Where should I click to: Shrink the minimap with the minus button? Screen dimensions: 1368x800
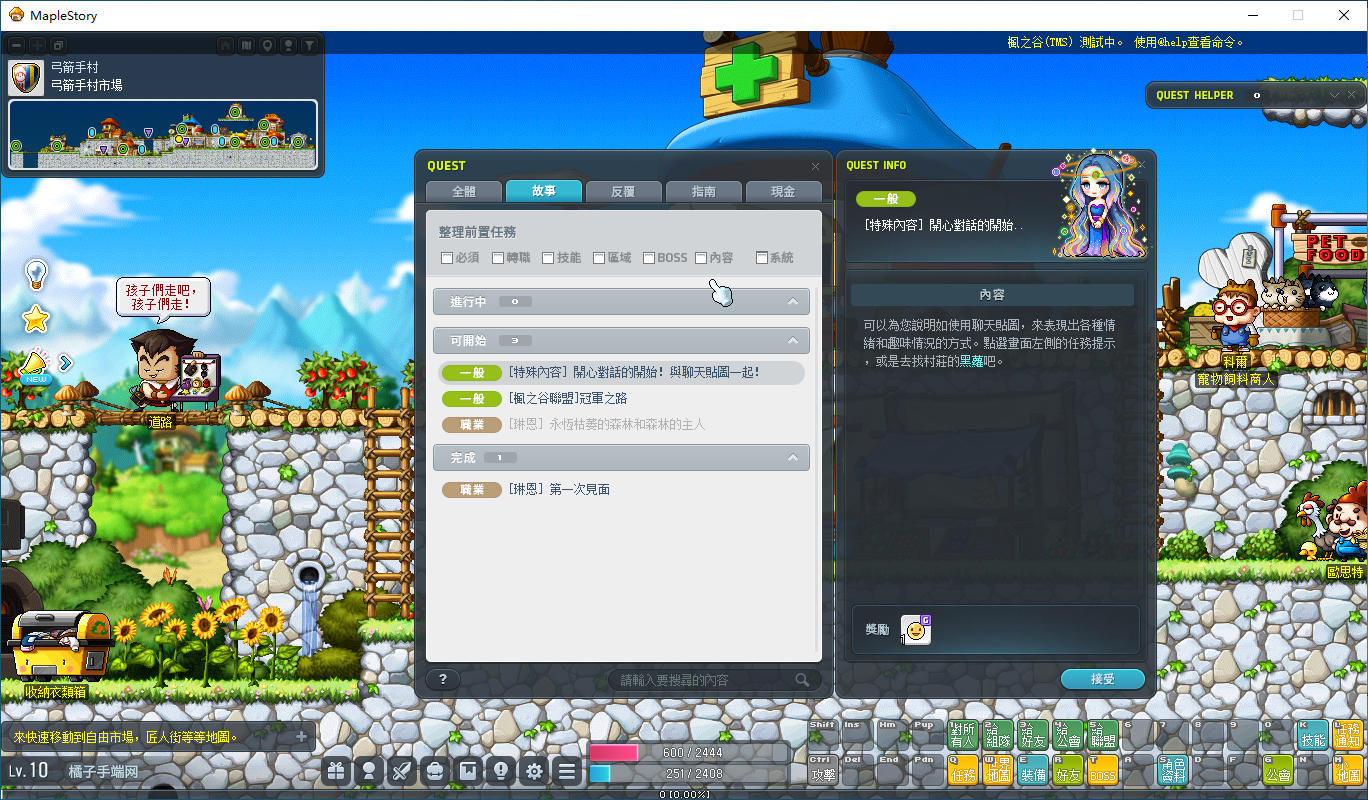pyautogui.click(x=17, y=45)
